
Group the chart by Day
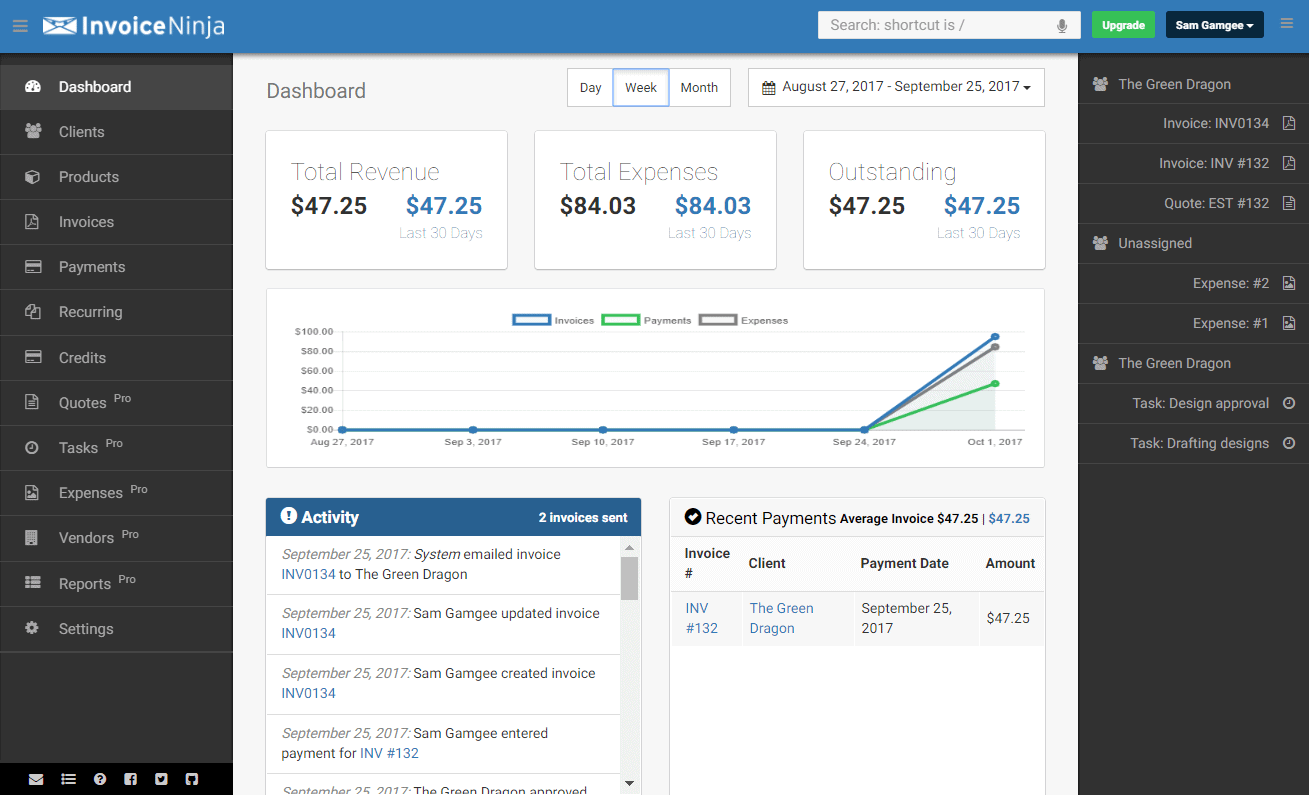[590, 87]
